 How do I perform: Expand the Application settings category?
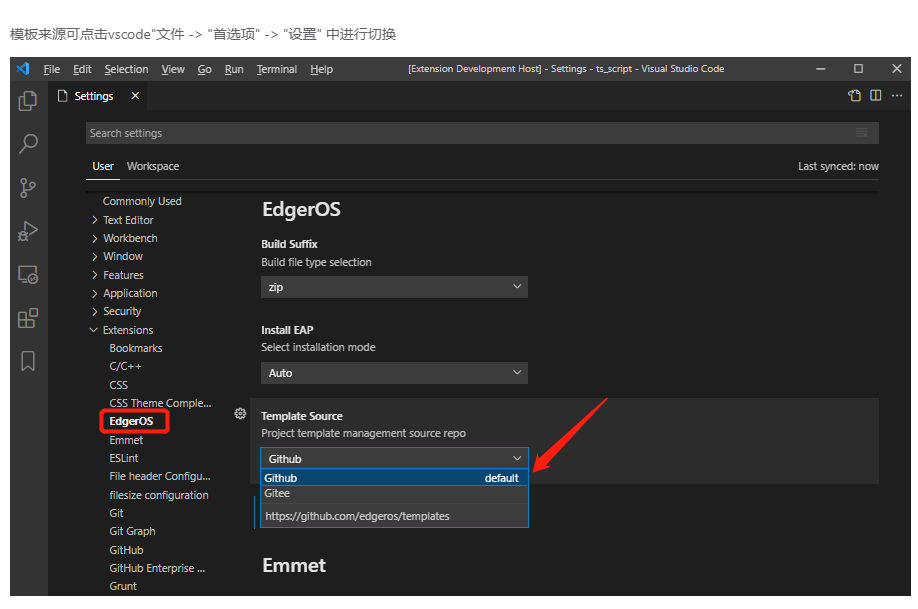tap(130, 293)
